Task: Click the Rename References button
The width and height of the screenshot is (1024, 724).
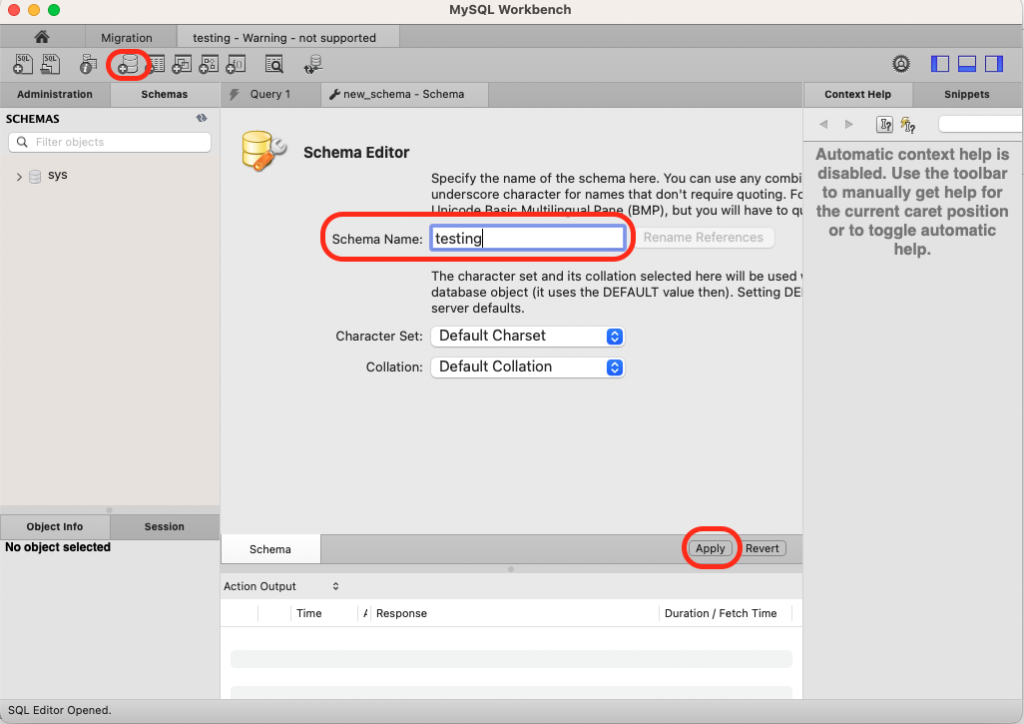Action: pos(703,238)
